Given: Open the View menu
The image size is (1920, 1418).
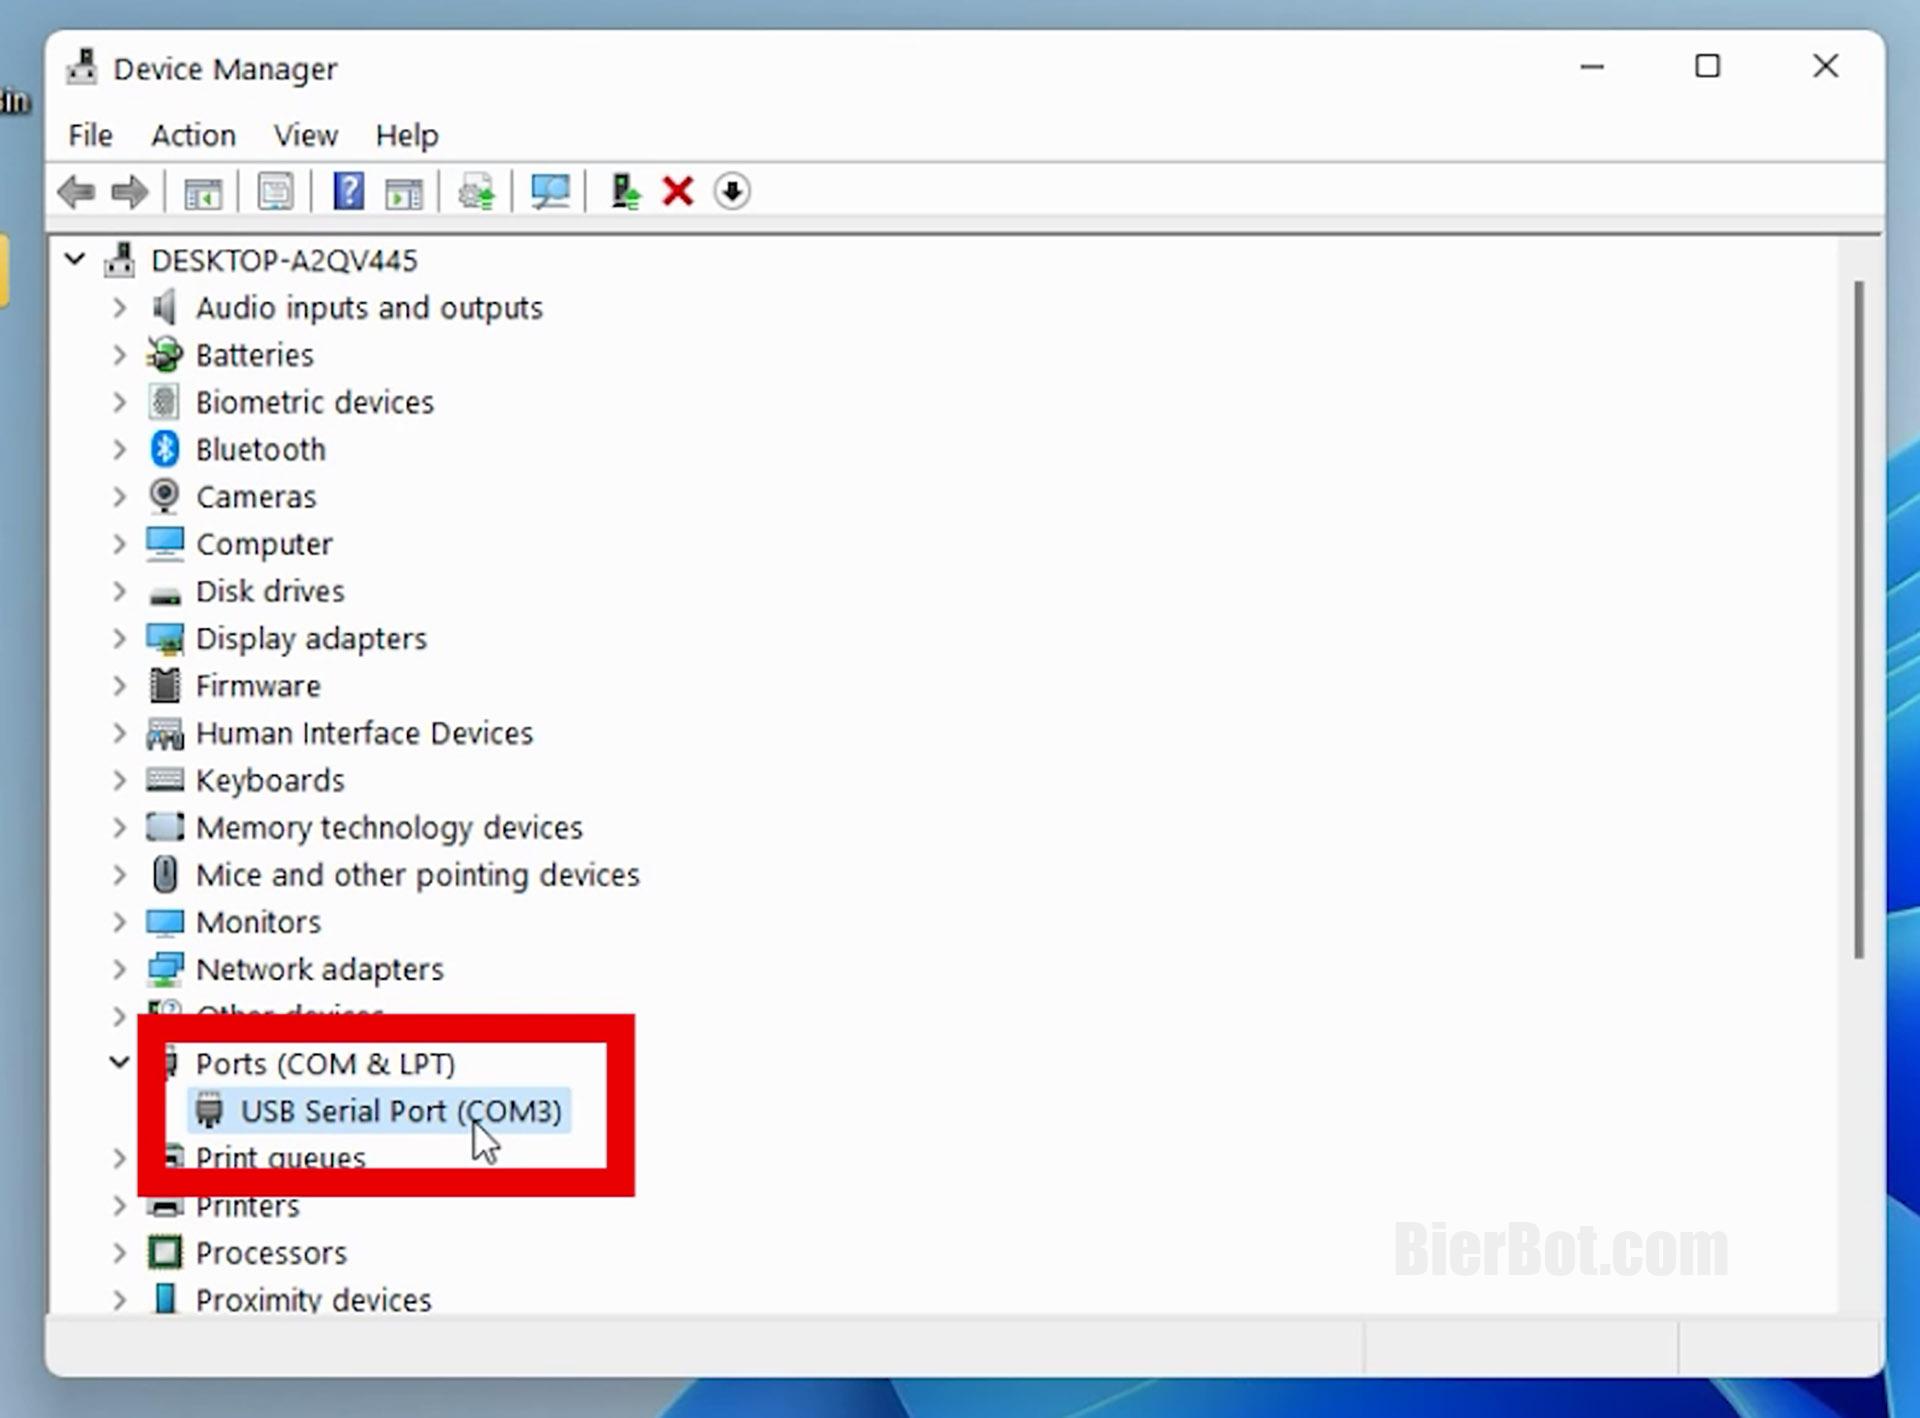Looking at the screenshot, I should [x=305, y=135].
